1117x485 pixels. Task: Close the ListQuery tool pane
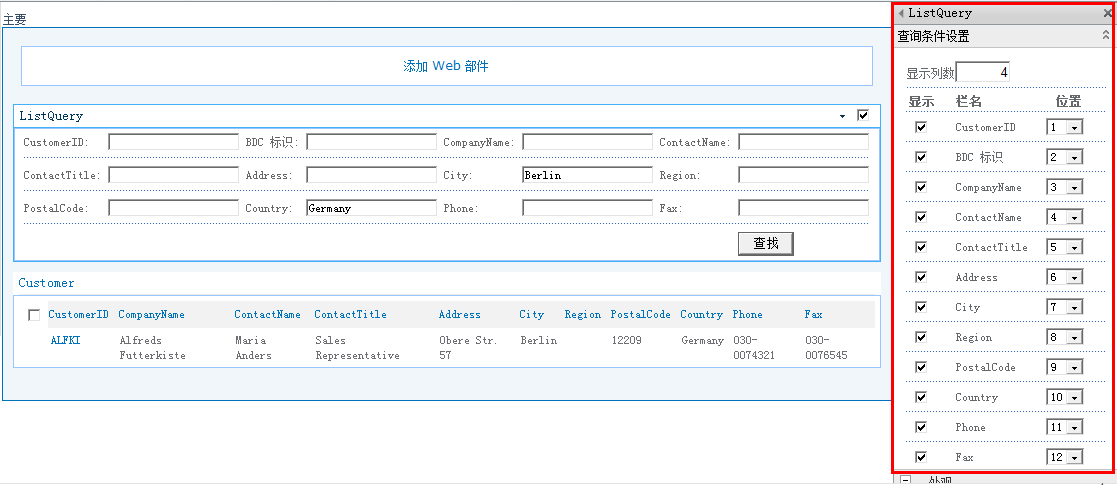pyautogui.click(x=1108, y=13)
